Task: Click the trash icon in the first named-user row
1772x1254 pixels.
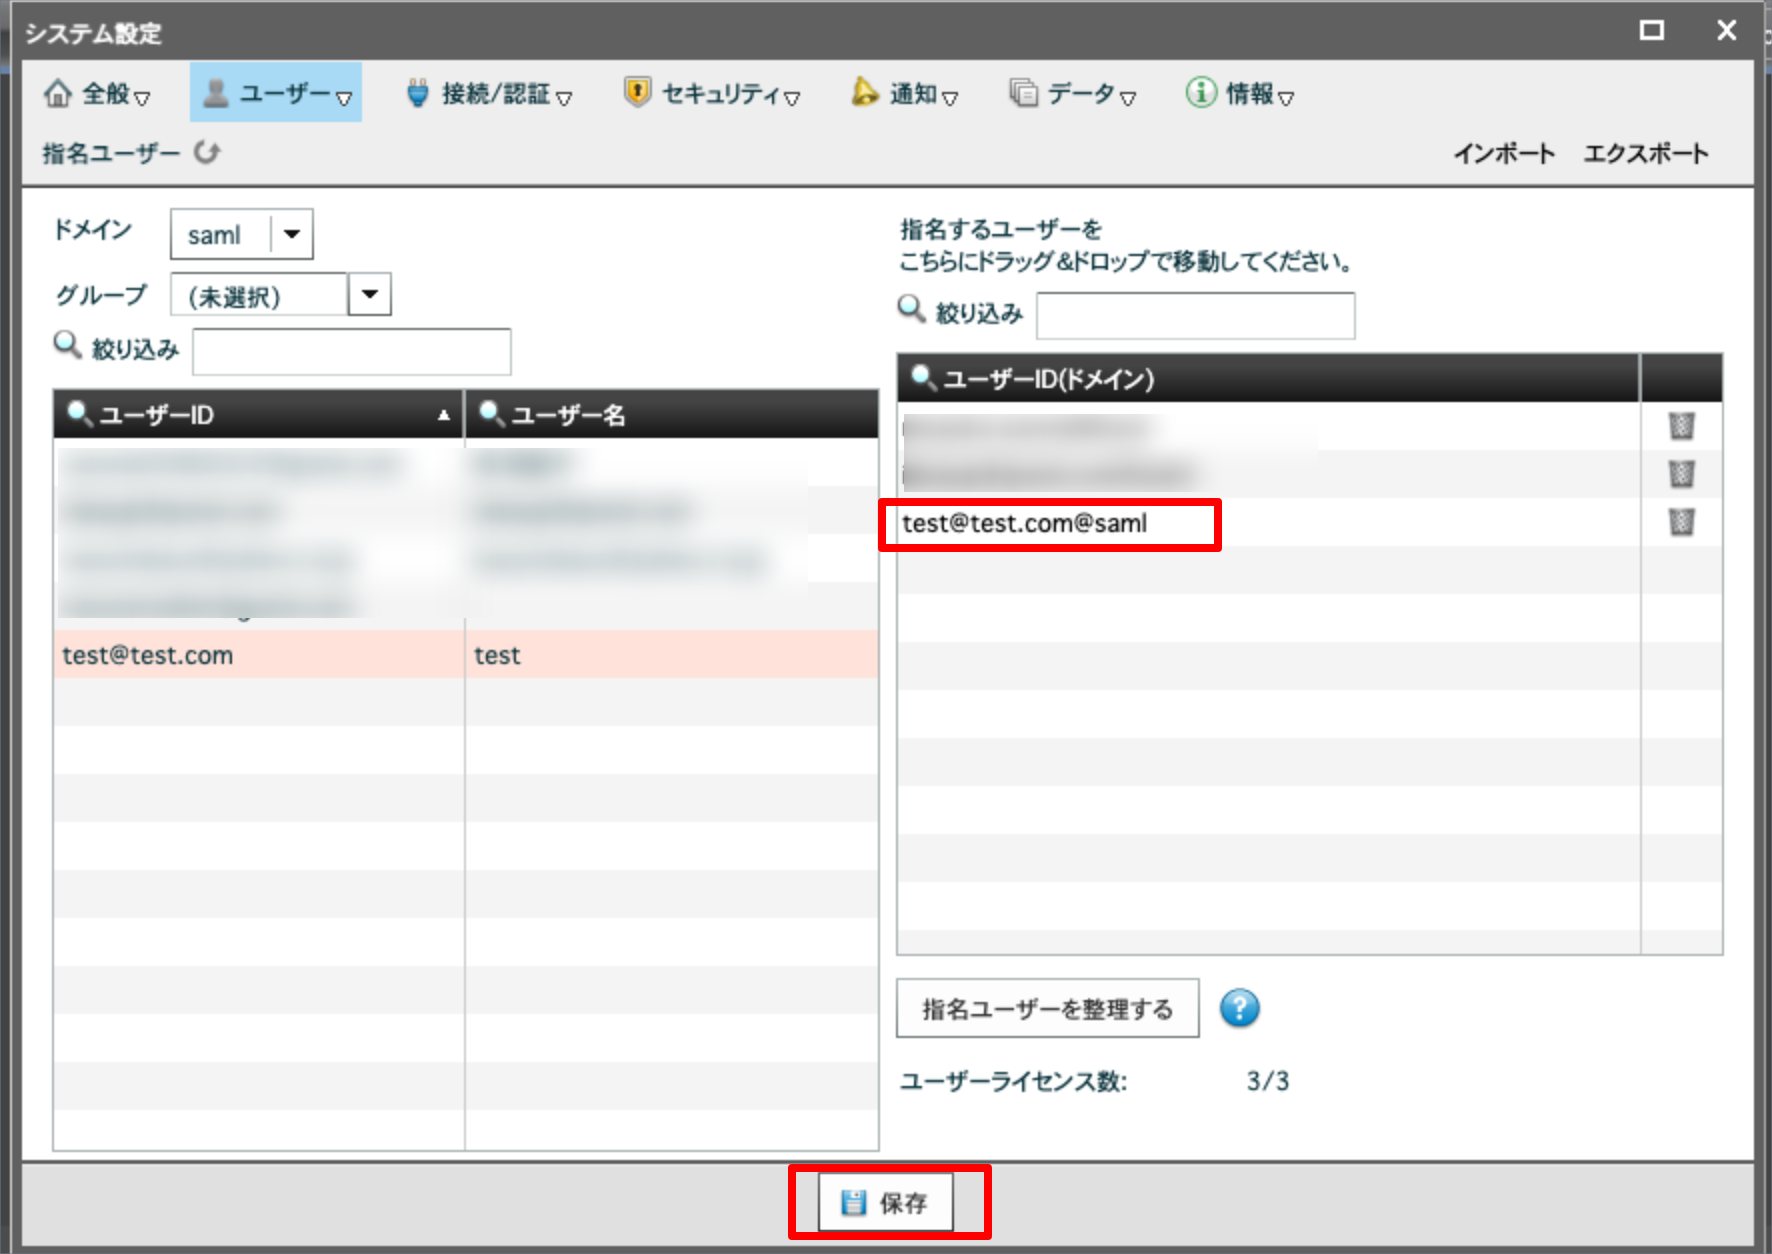Action: [1681, 427]
